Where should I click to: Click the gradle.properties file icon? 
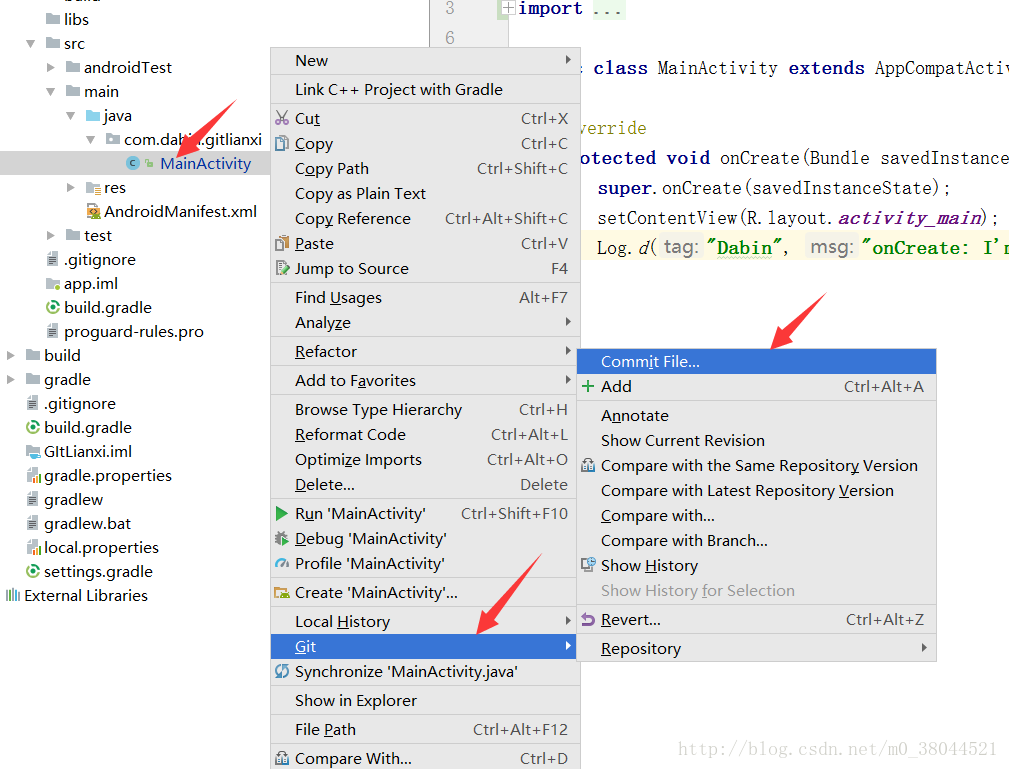tap(33, 475)
